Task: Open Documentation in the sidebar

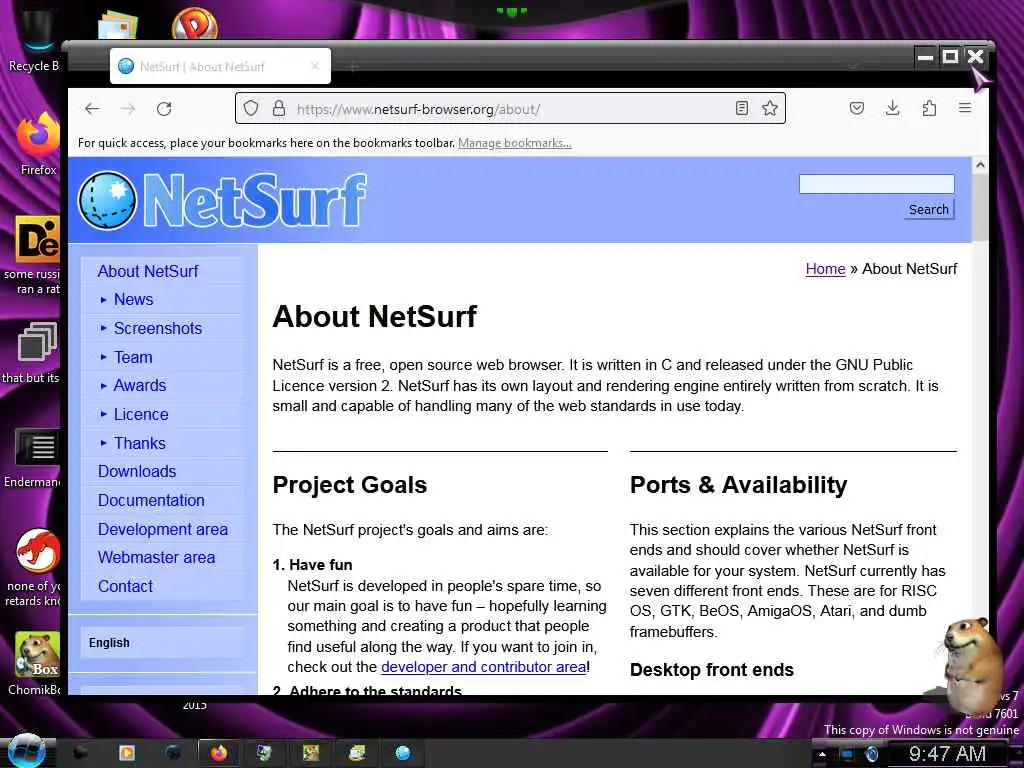Action: coord(151,500)
